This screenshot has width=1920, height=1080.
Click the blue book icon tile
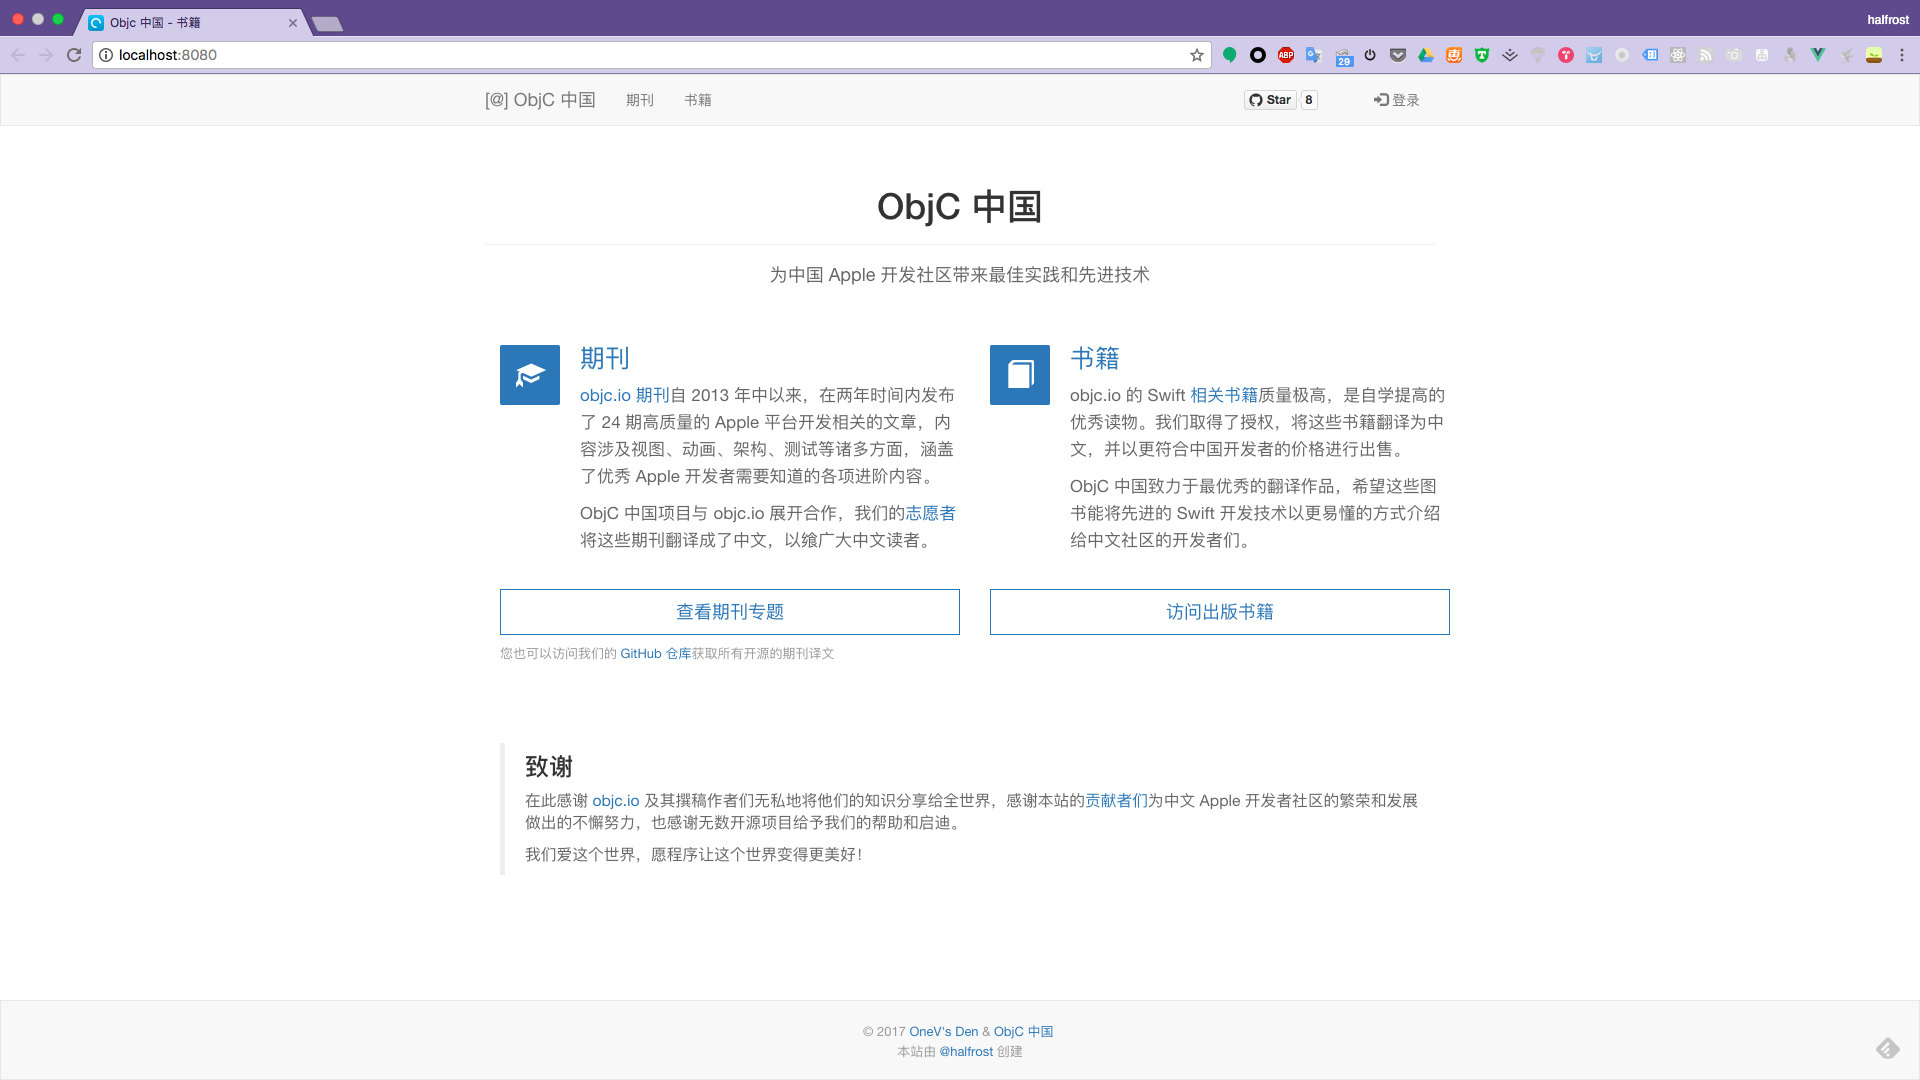coord(1020,375)
